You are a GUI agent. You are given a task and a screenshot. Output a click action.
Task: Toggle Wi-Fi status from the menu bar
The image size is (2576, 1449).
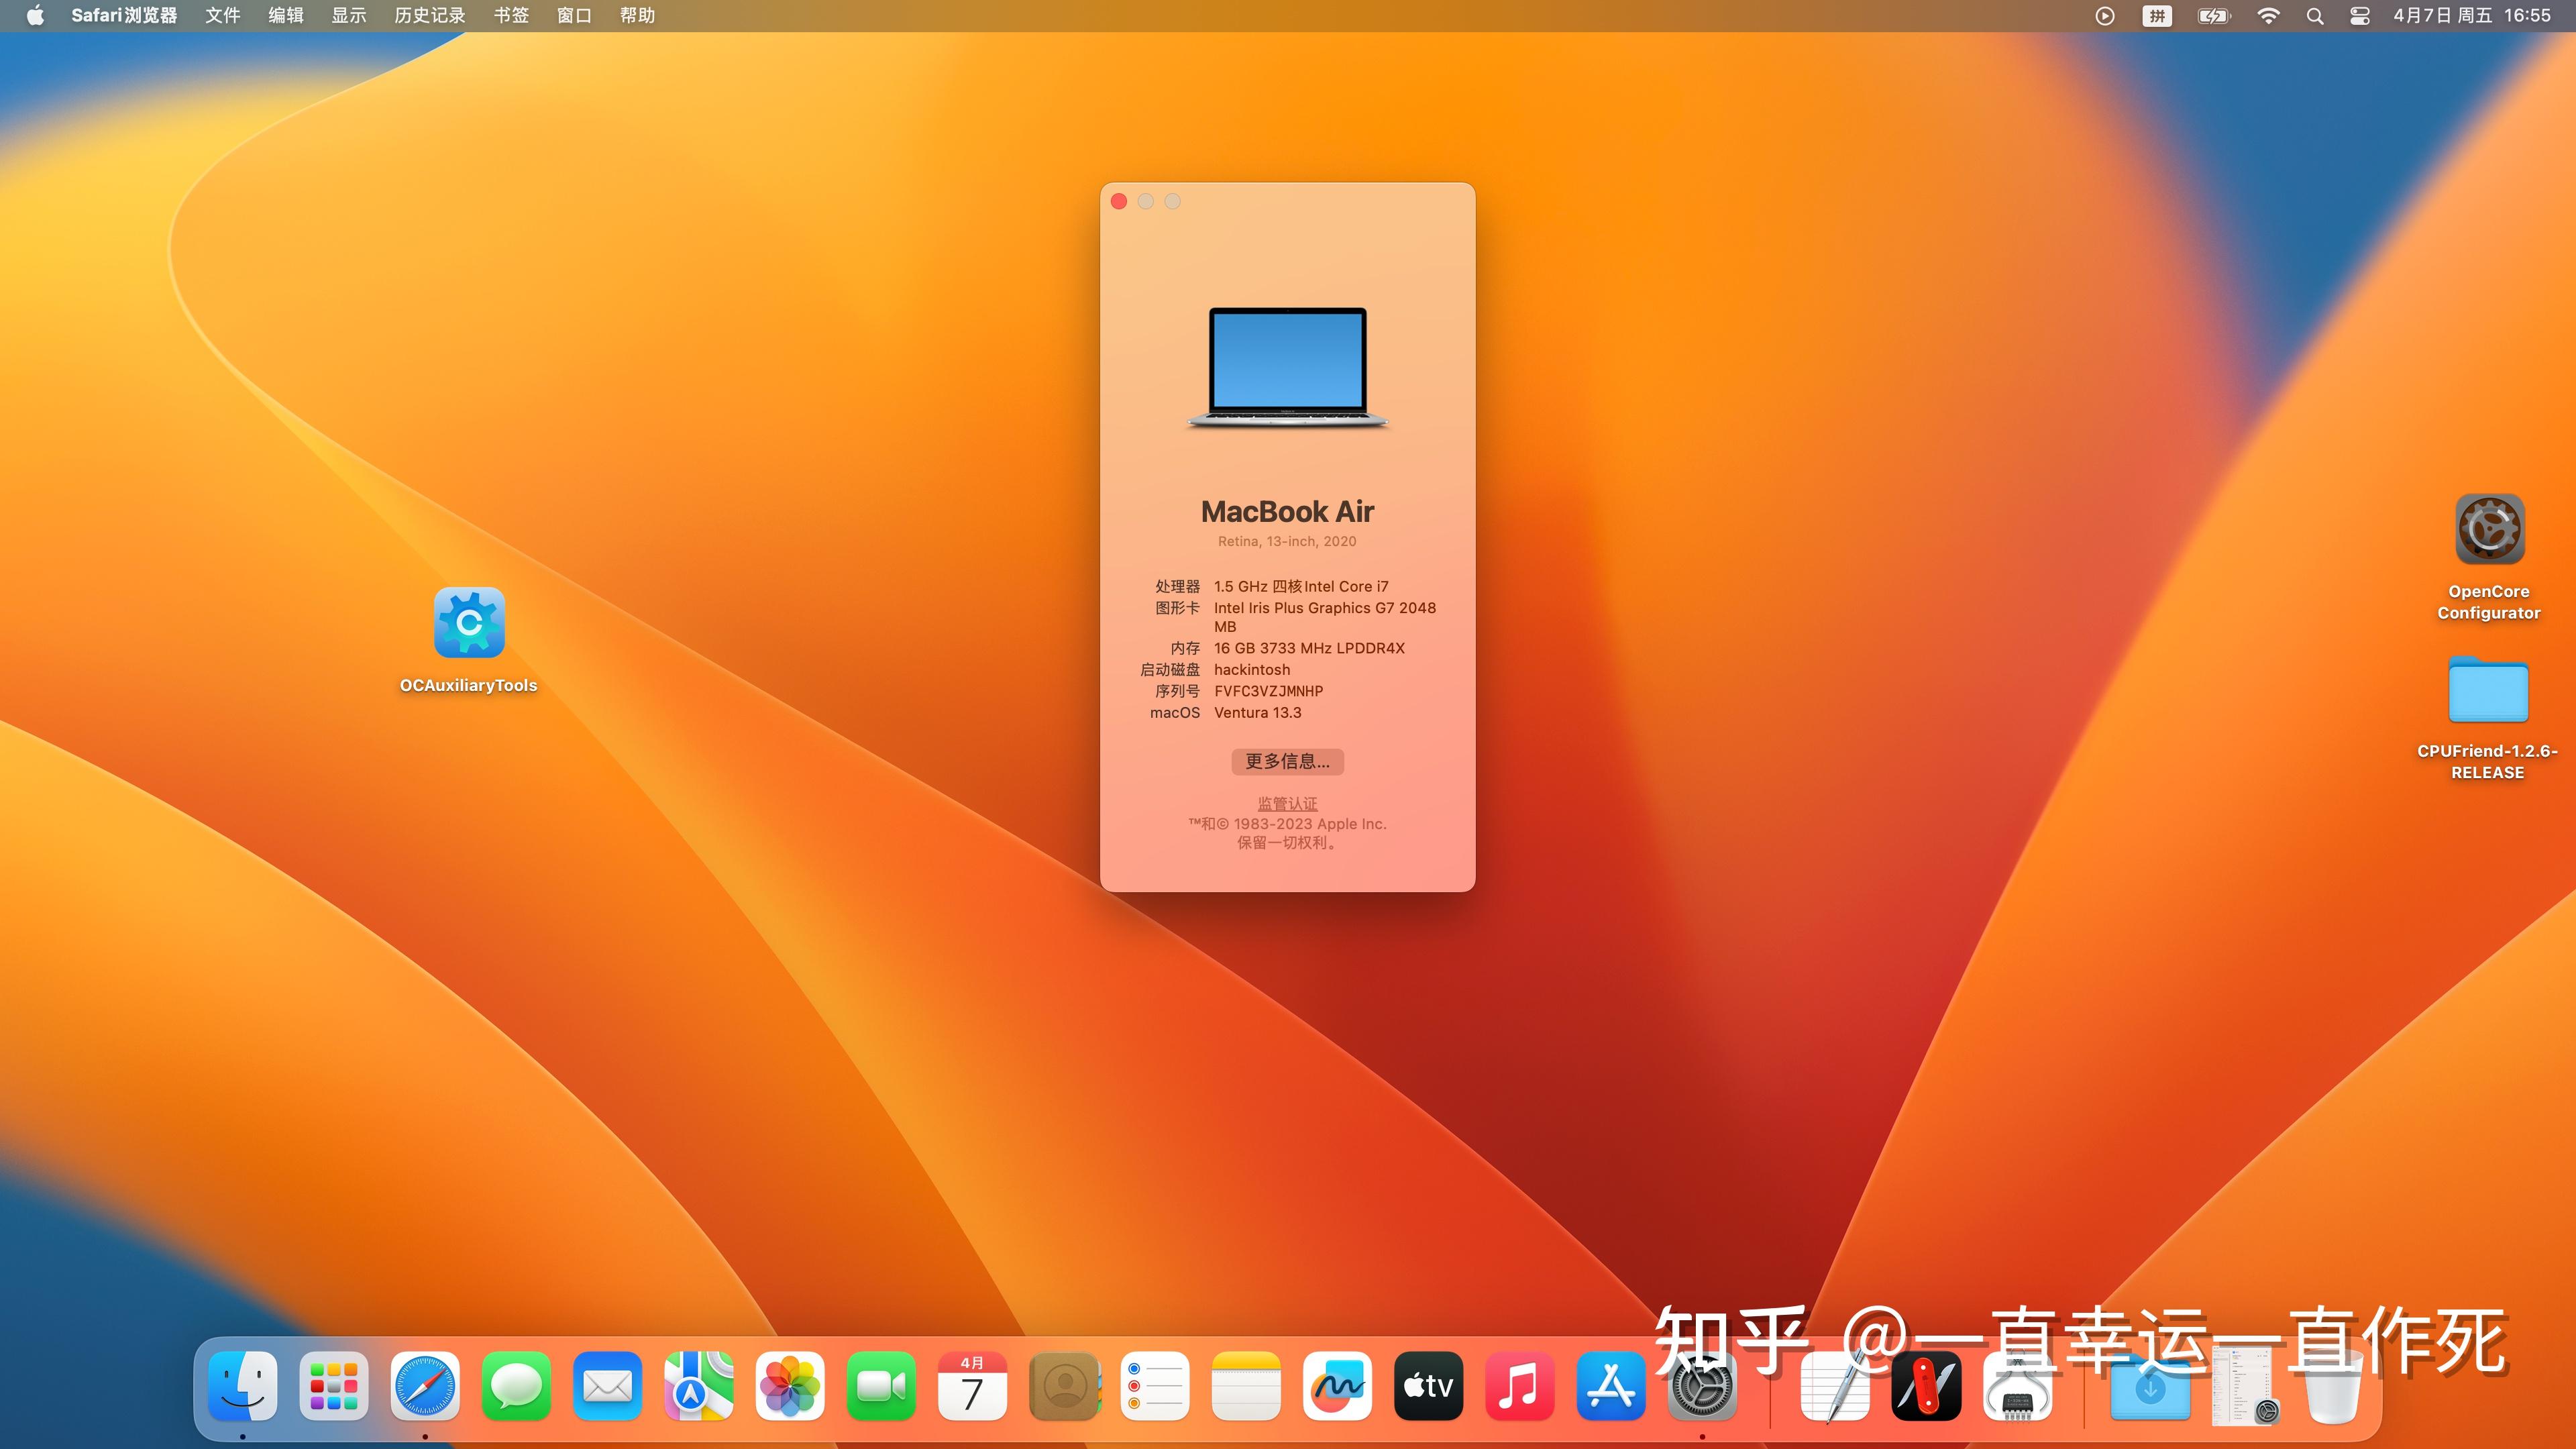click(x=2268, y=15)
